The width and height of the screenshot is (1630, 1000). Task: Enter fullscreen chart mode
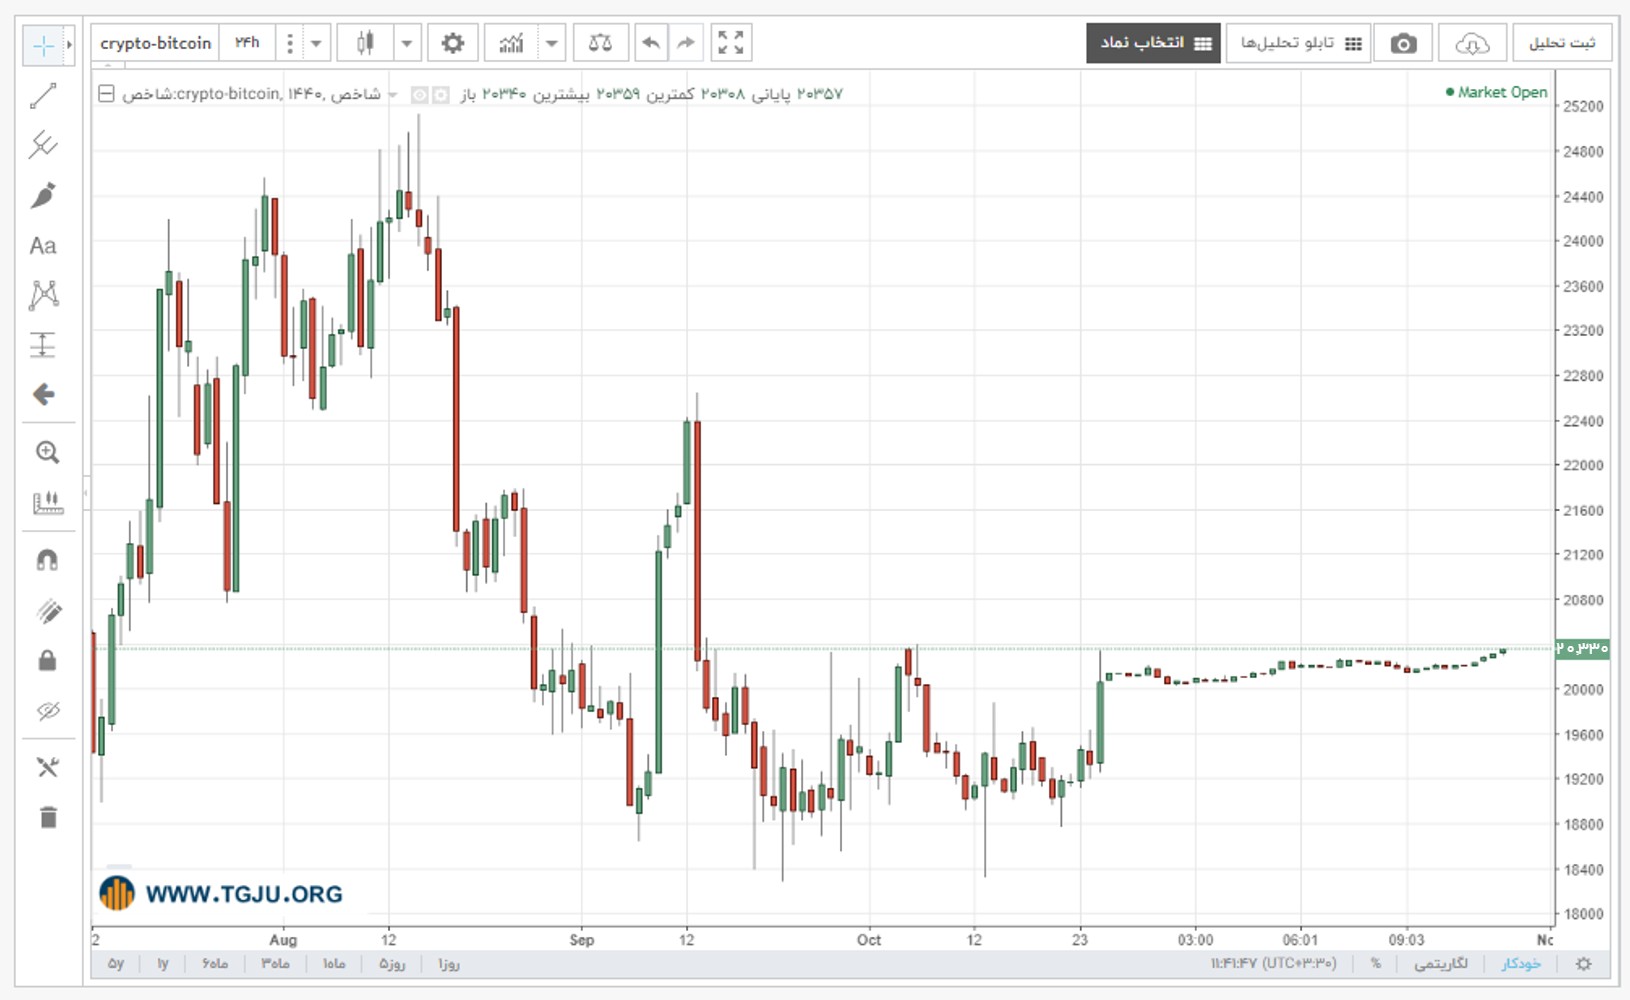click(731, 43)
